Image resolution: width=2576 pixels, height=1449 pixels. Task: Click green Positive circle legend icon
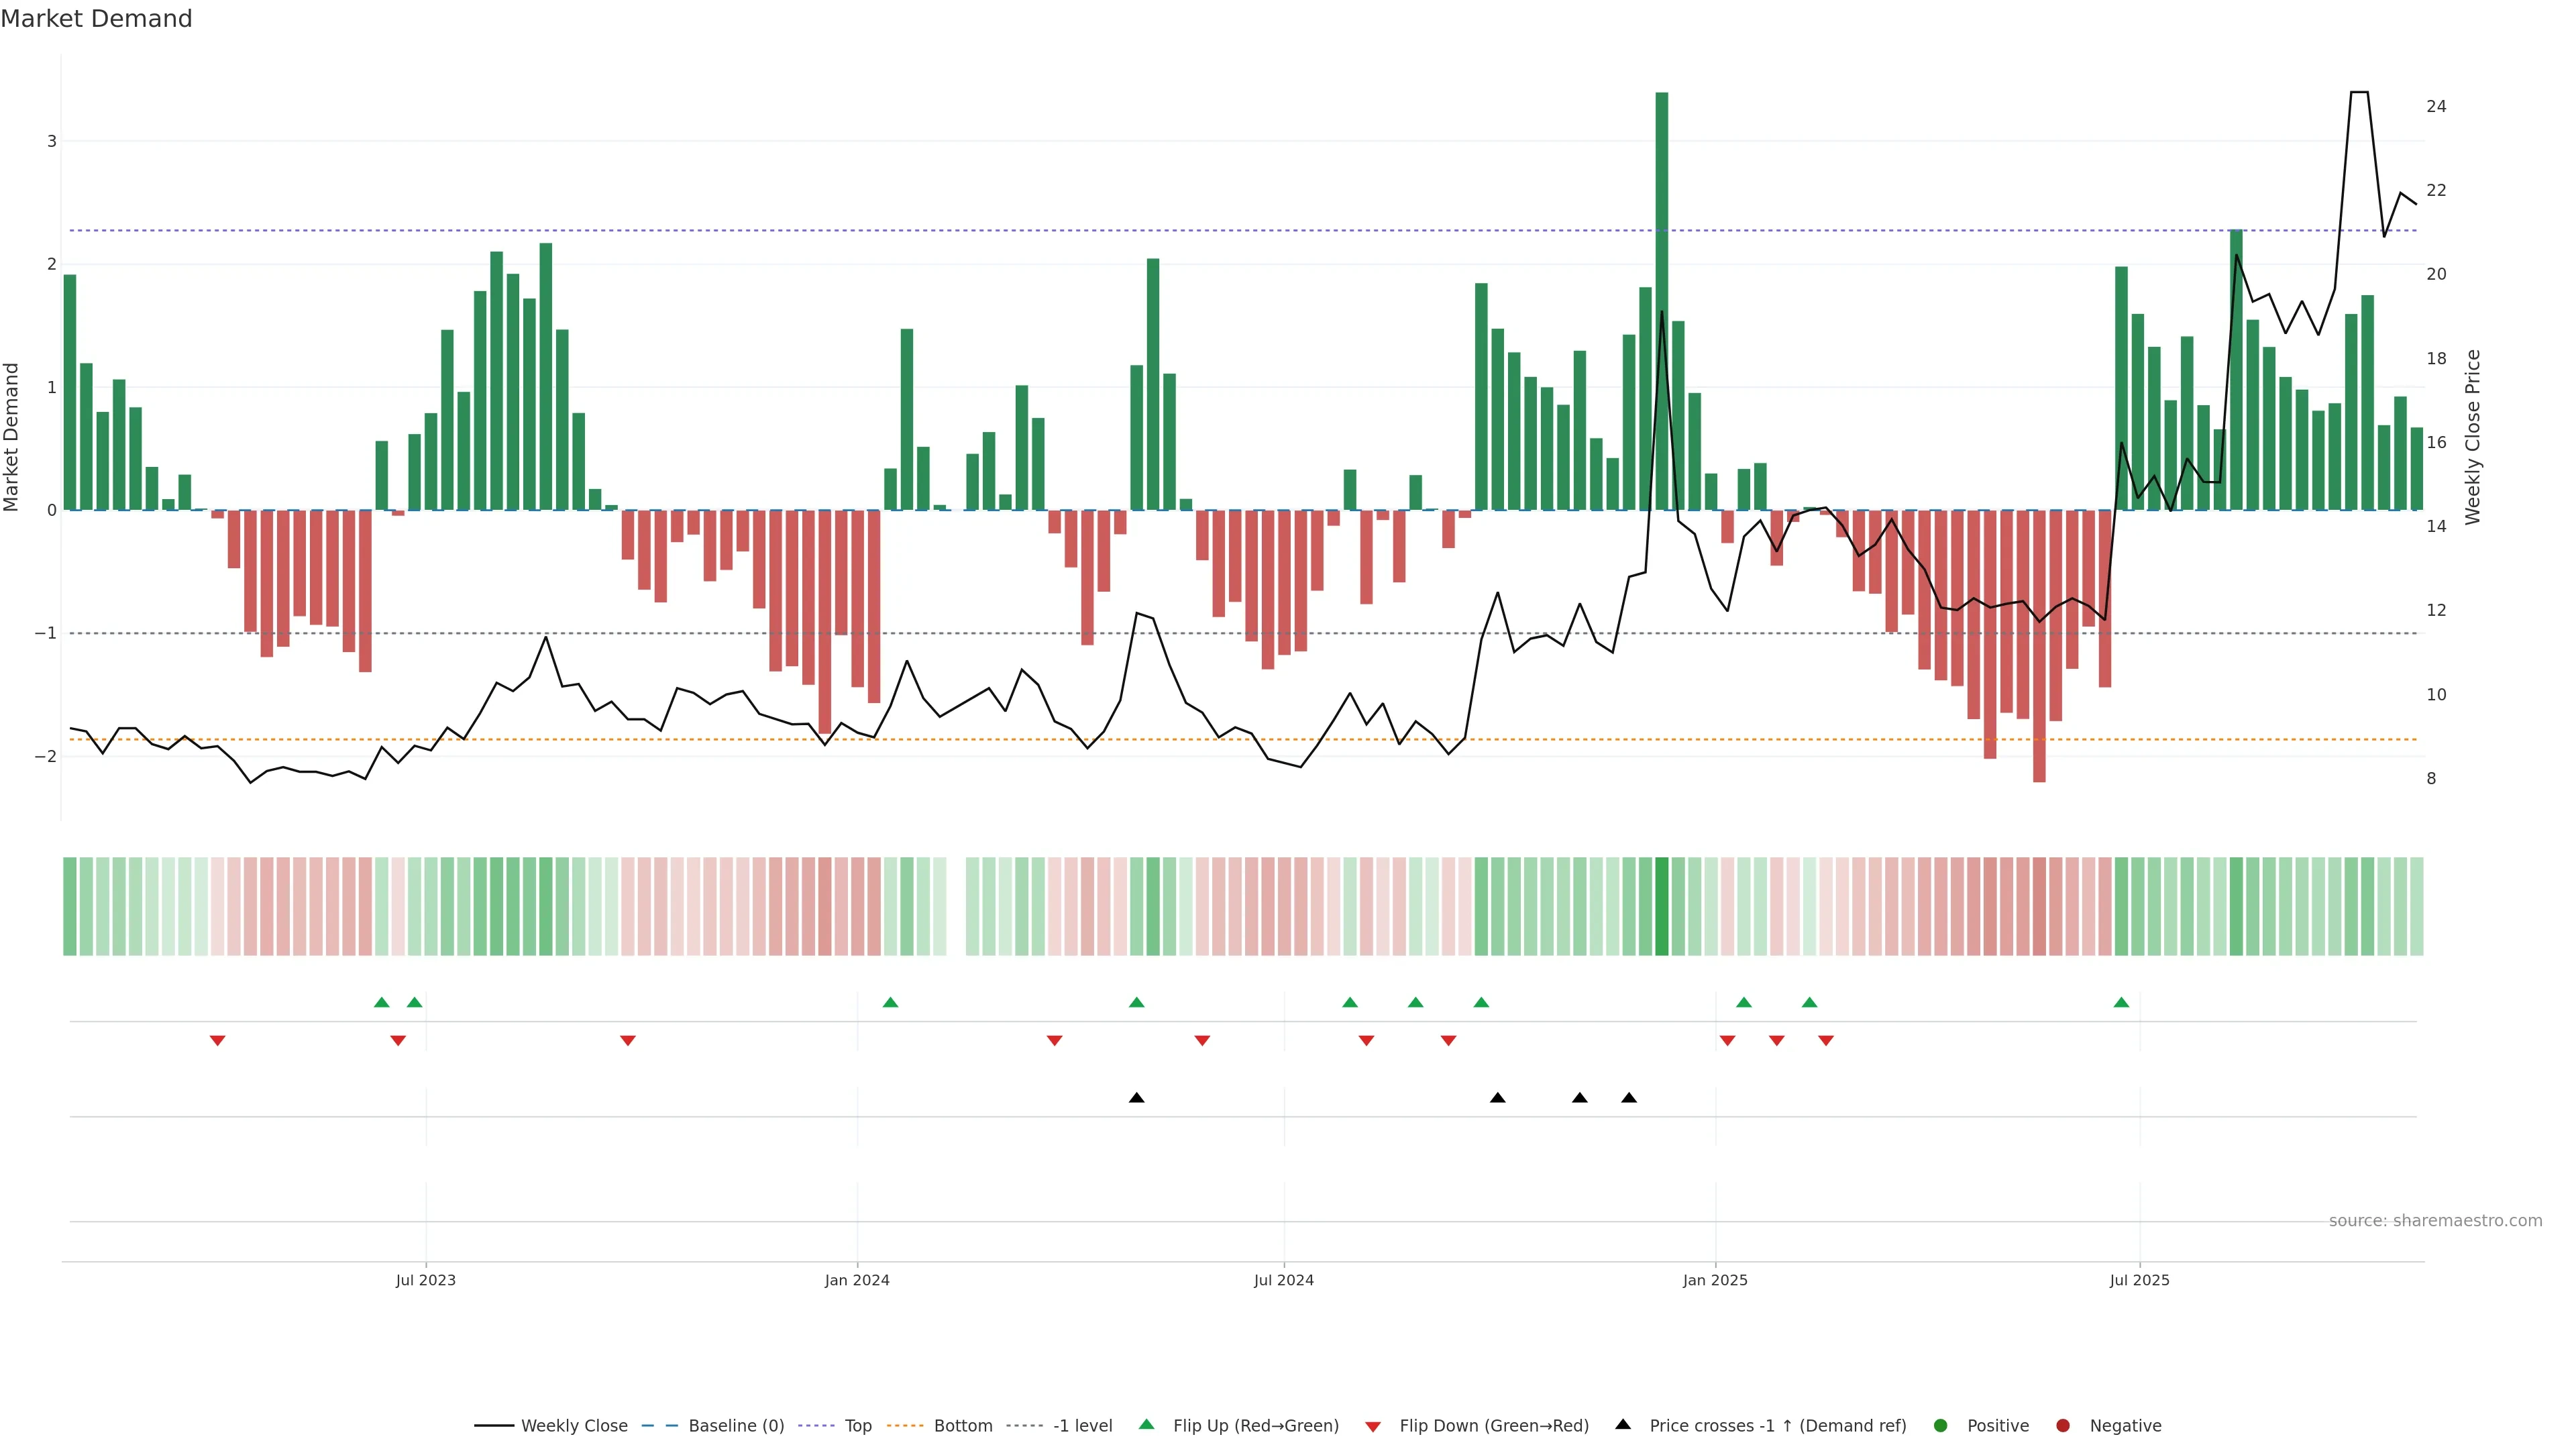(x=1941, y=1425)
